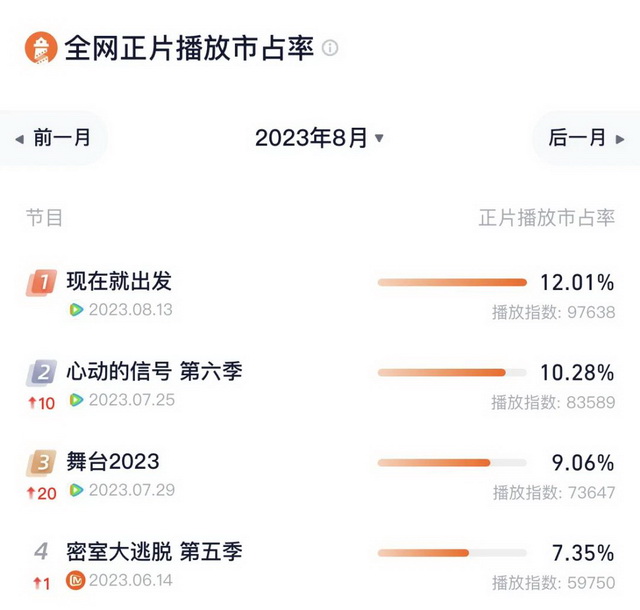Viewport: 640px width, 610px height.
Task: Click the 正片播放市占率 column header
Action: (x=547, y=217)
